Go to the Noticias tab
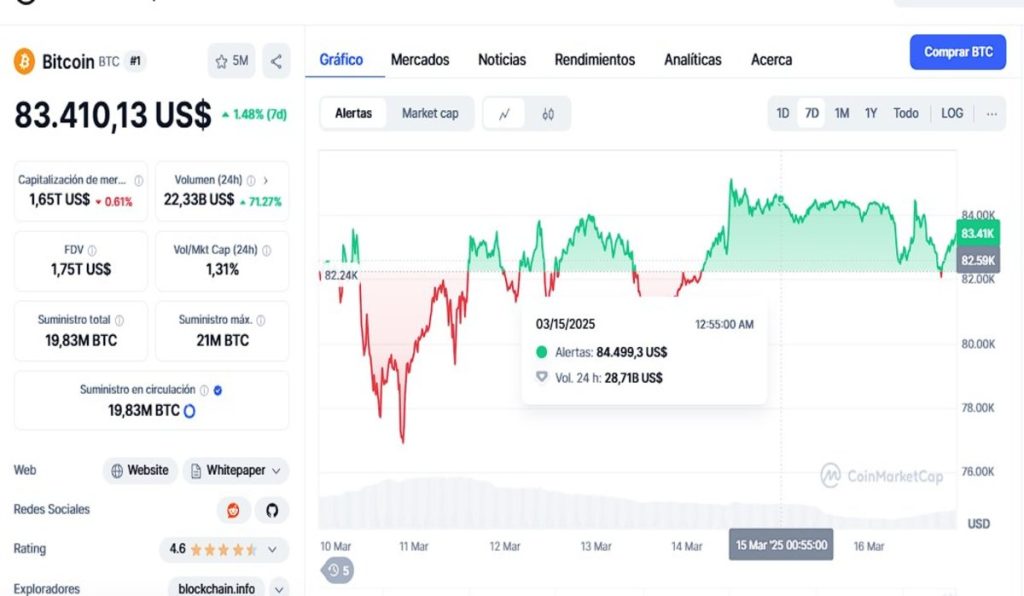Screen dimensions: 1024x596 click(x=502, y=60)
